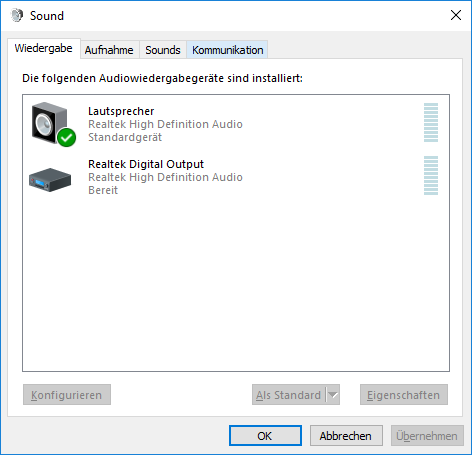This screenshot has height=455, width=472.
Task: Close the Sound dialog window
Action: [x=456, y=15]
